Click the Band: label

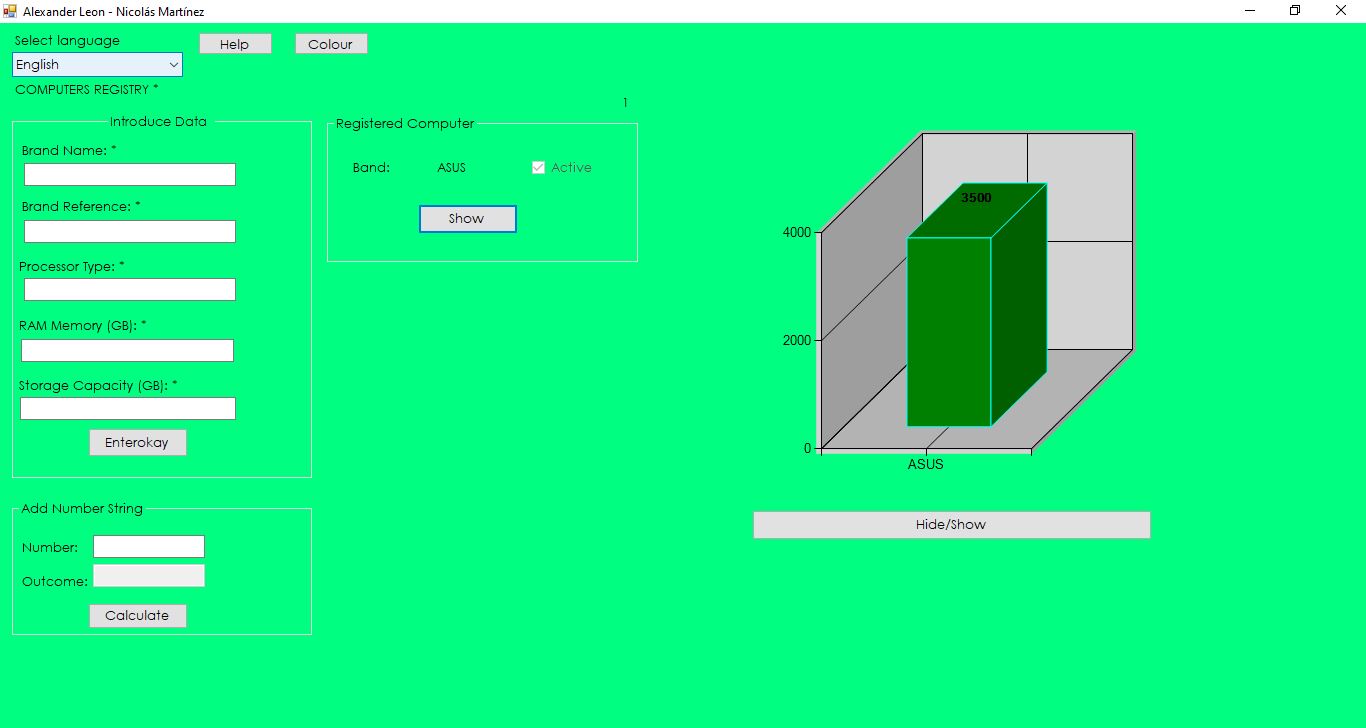point(371,168)
